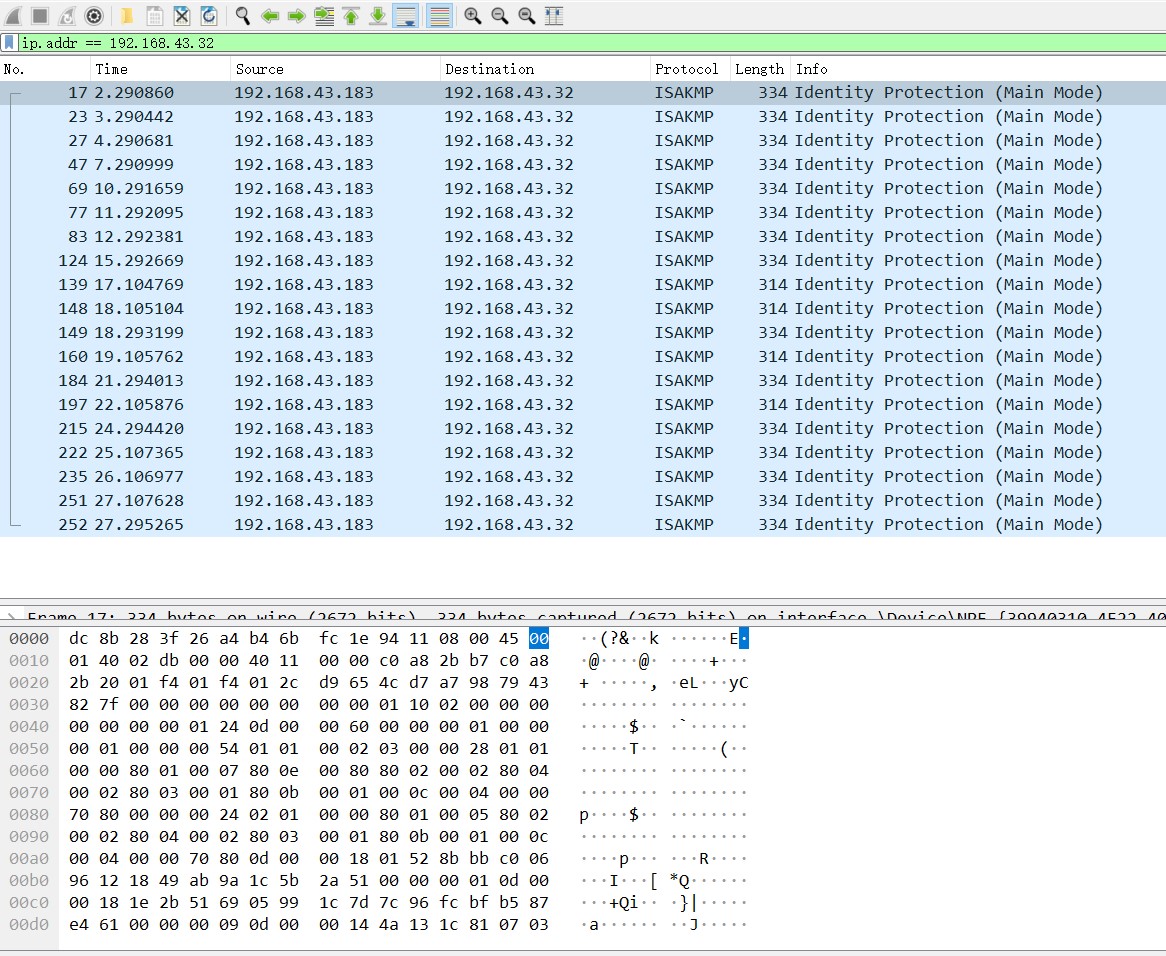Select packet 139 with length 314
The height and width of the screenshot is (956, 1166).
583,285
